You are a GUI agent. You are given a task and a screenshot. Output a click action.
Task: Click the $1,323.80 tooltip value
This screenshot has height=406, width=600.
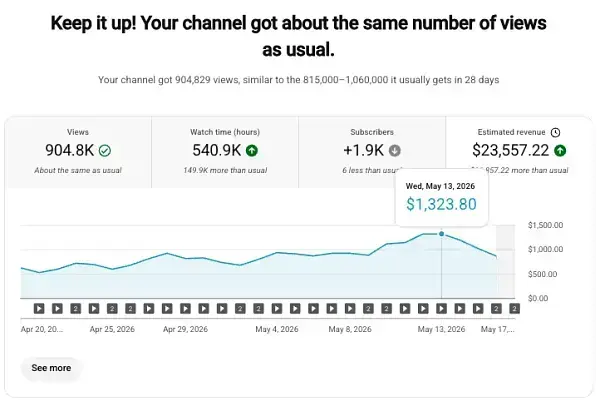click(x=442, y=204)
